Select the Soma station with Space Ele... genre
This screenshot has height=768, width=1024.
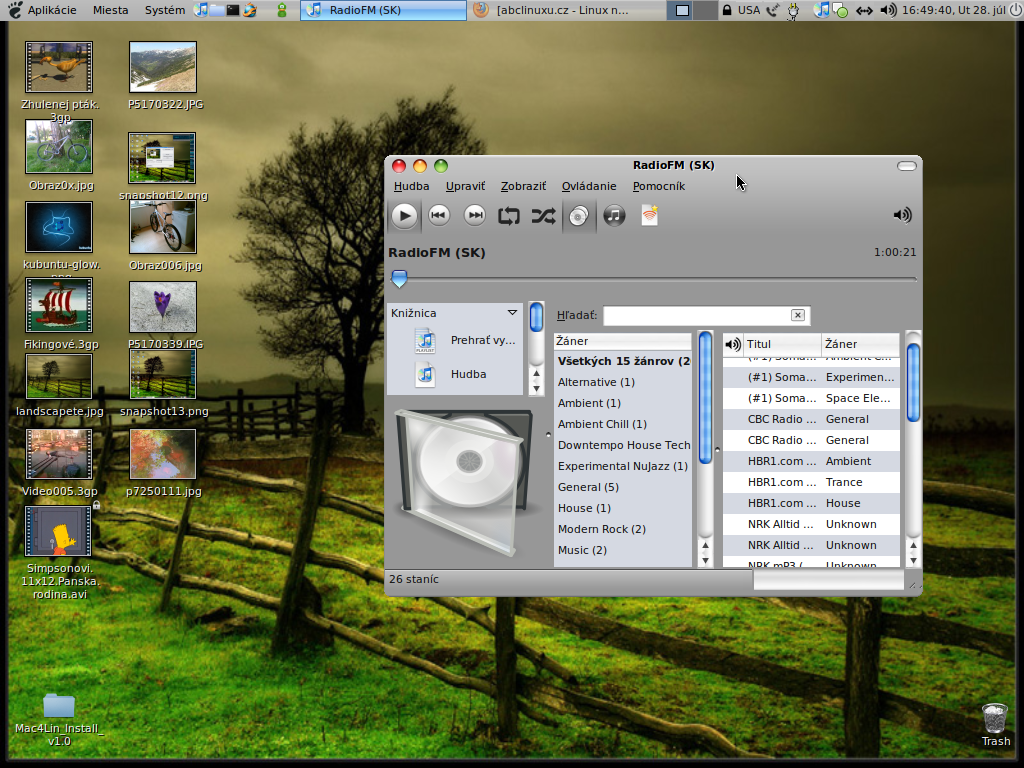[x=811, y=398]
